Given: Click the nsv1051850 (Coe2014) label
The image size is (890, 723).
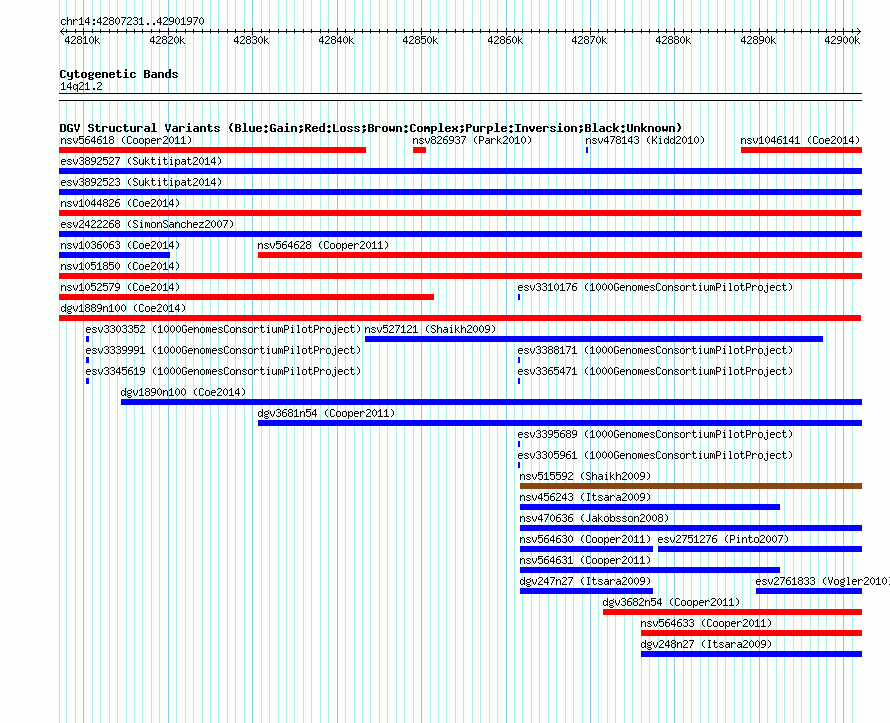Looking at the screenshot, I should point(120,266).
